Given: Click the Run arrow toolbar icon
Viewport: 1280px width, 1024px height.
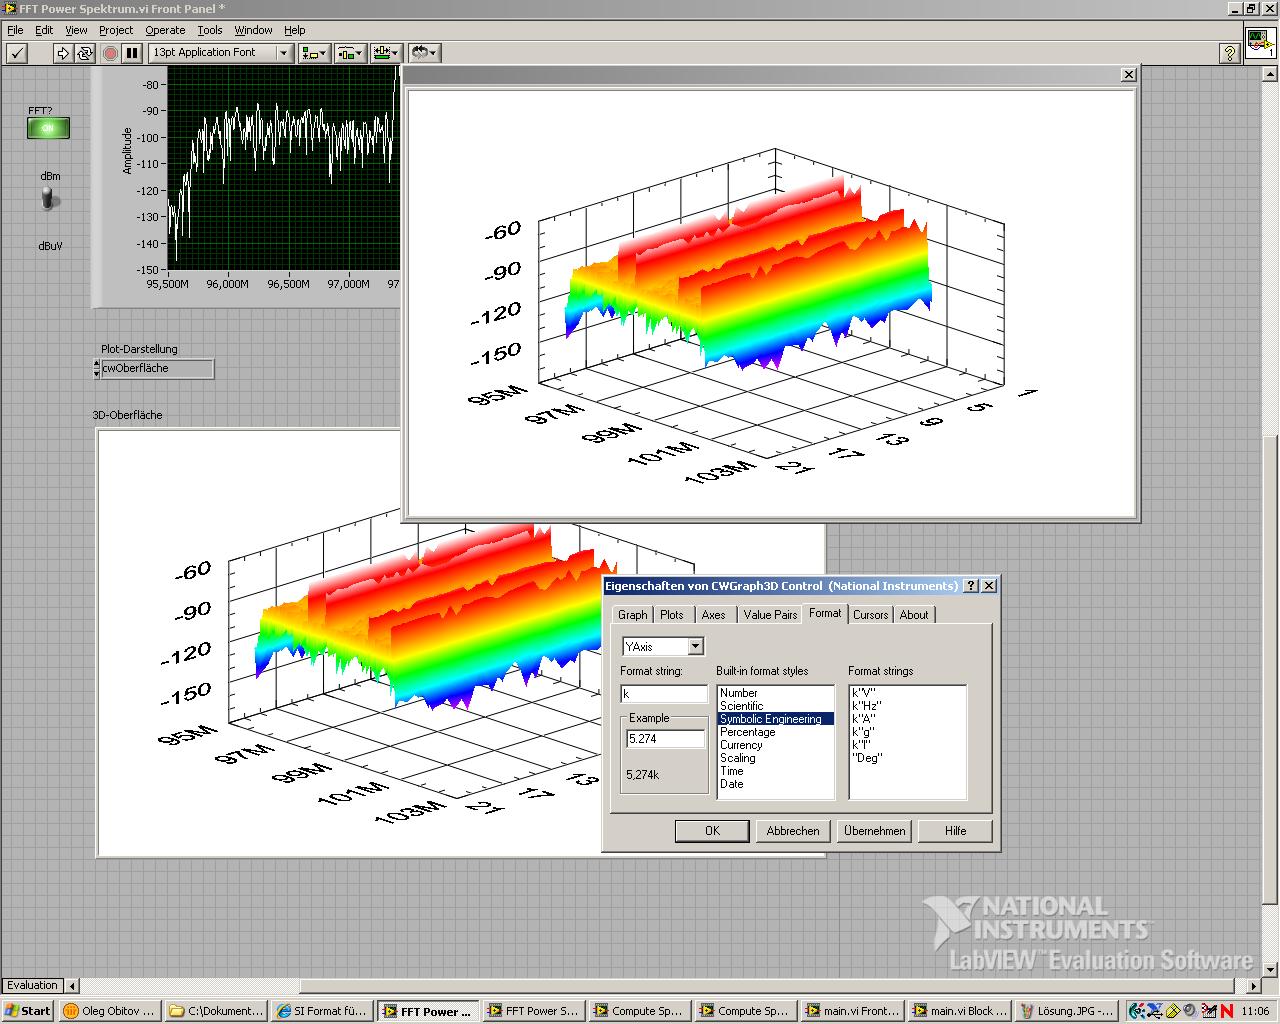Looking at the screenshot, I should pos(62,53).
